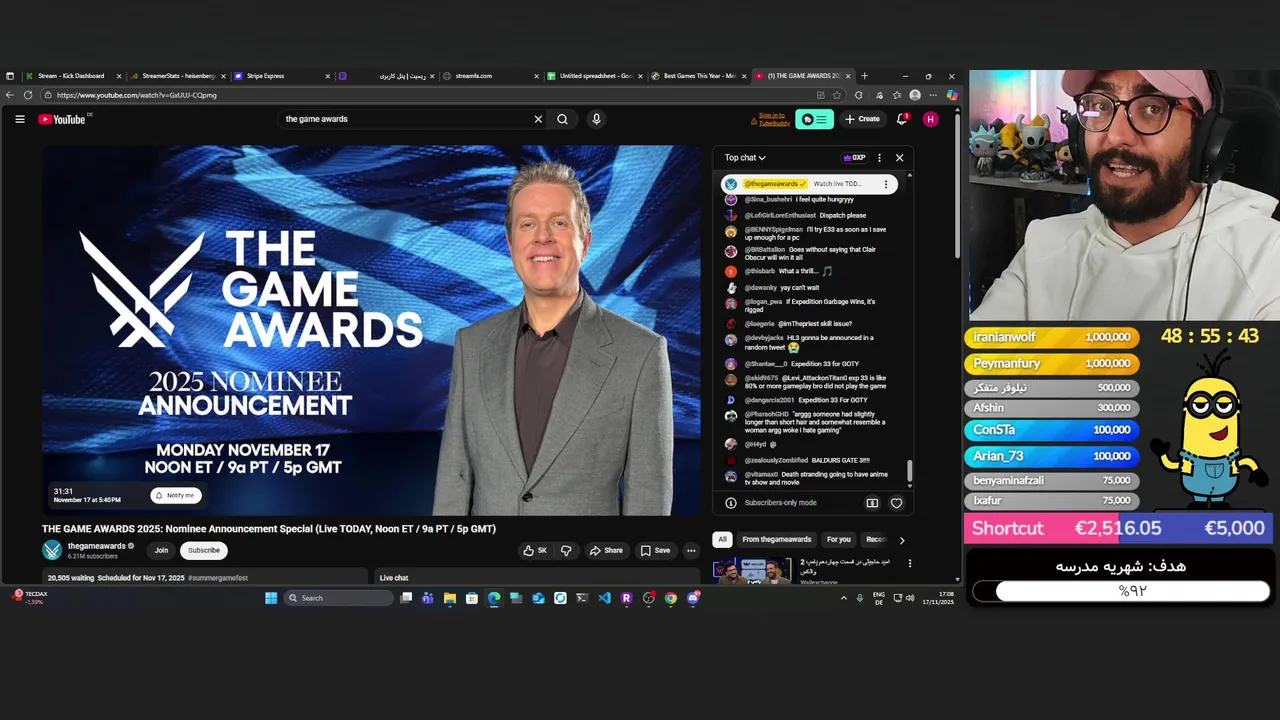Click the Game Awards nominee video player
The height and width of the screenshot is (720, 1280).
pyautogui.click(x=371, y=330)
